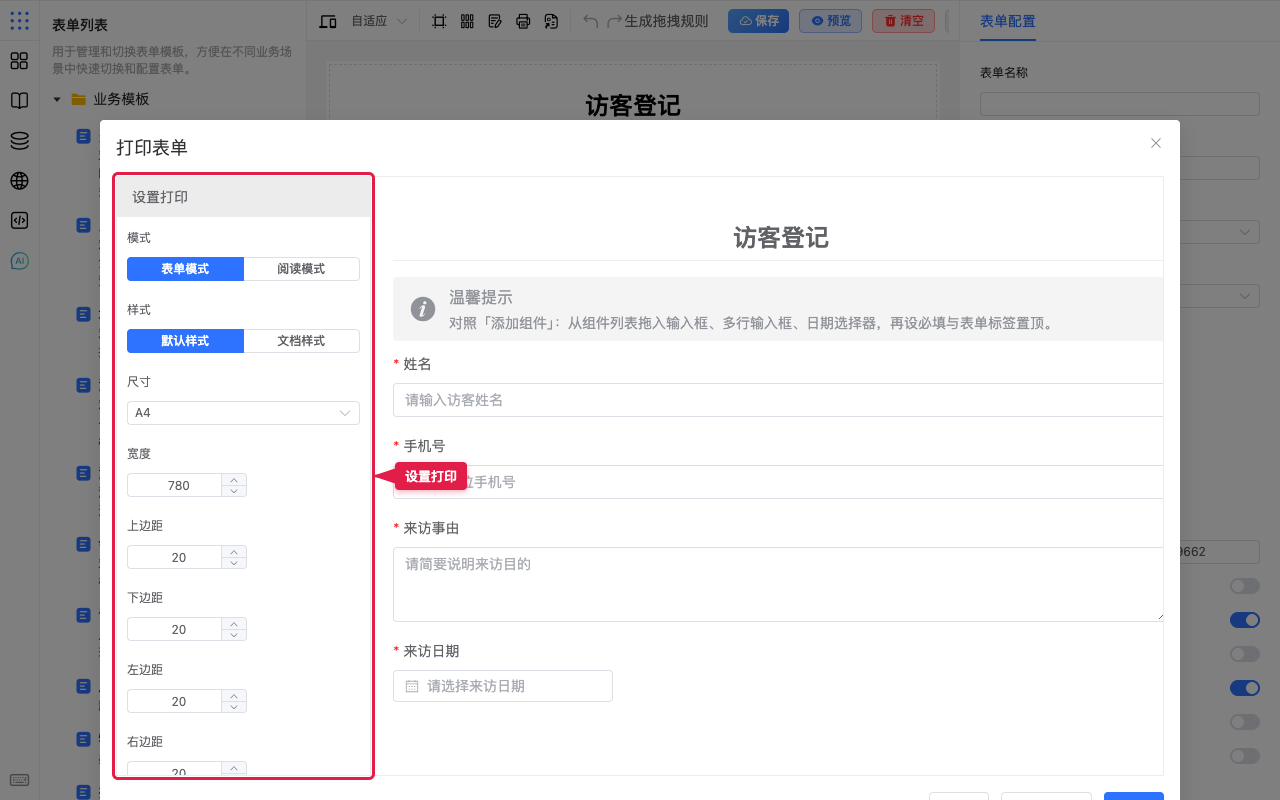Open the book icon in left sidebar
This screenshot has height=800, width=1280.
(x=19, y=101)
